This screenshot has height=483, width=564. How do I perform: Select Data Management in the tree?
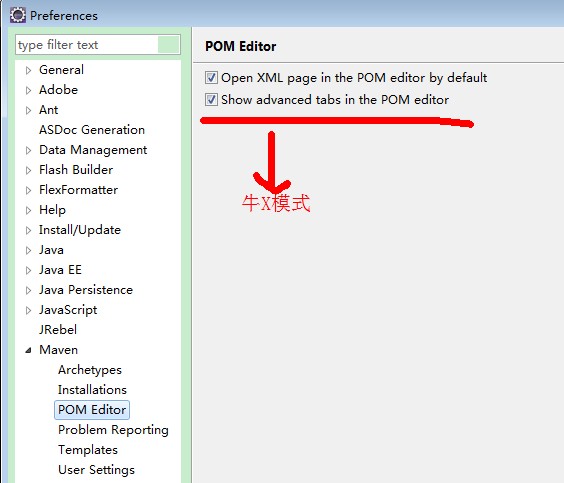point(93,150)
